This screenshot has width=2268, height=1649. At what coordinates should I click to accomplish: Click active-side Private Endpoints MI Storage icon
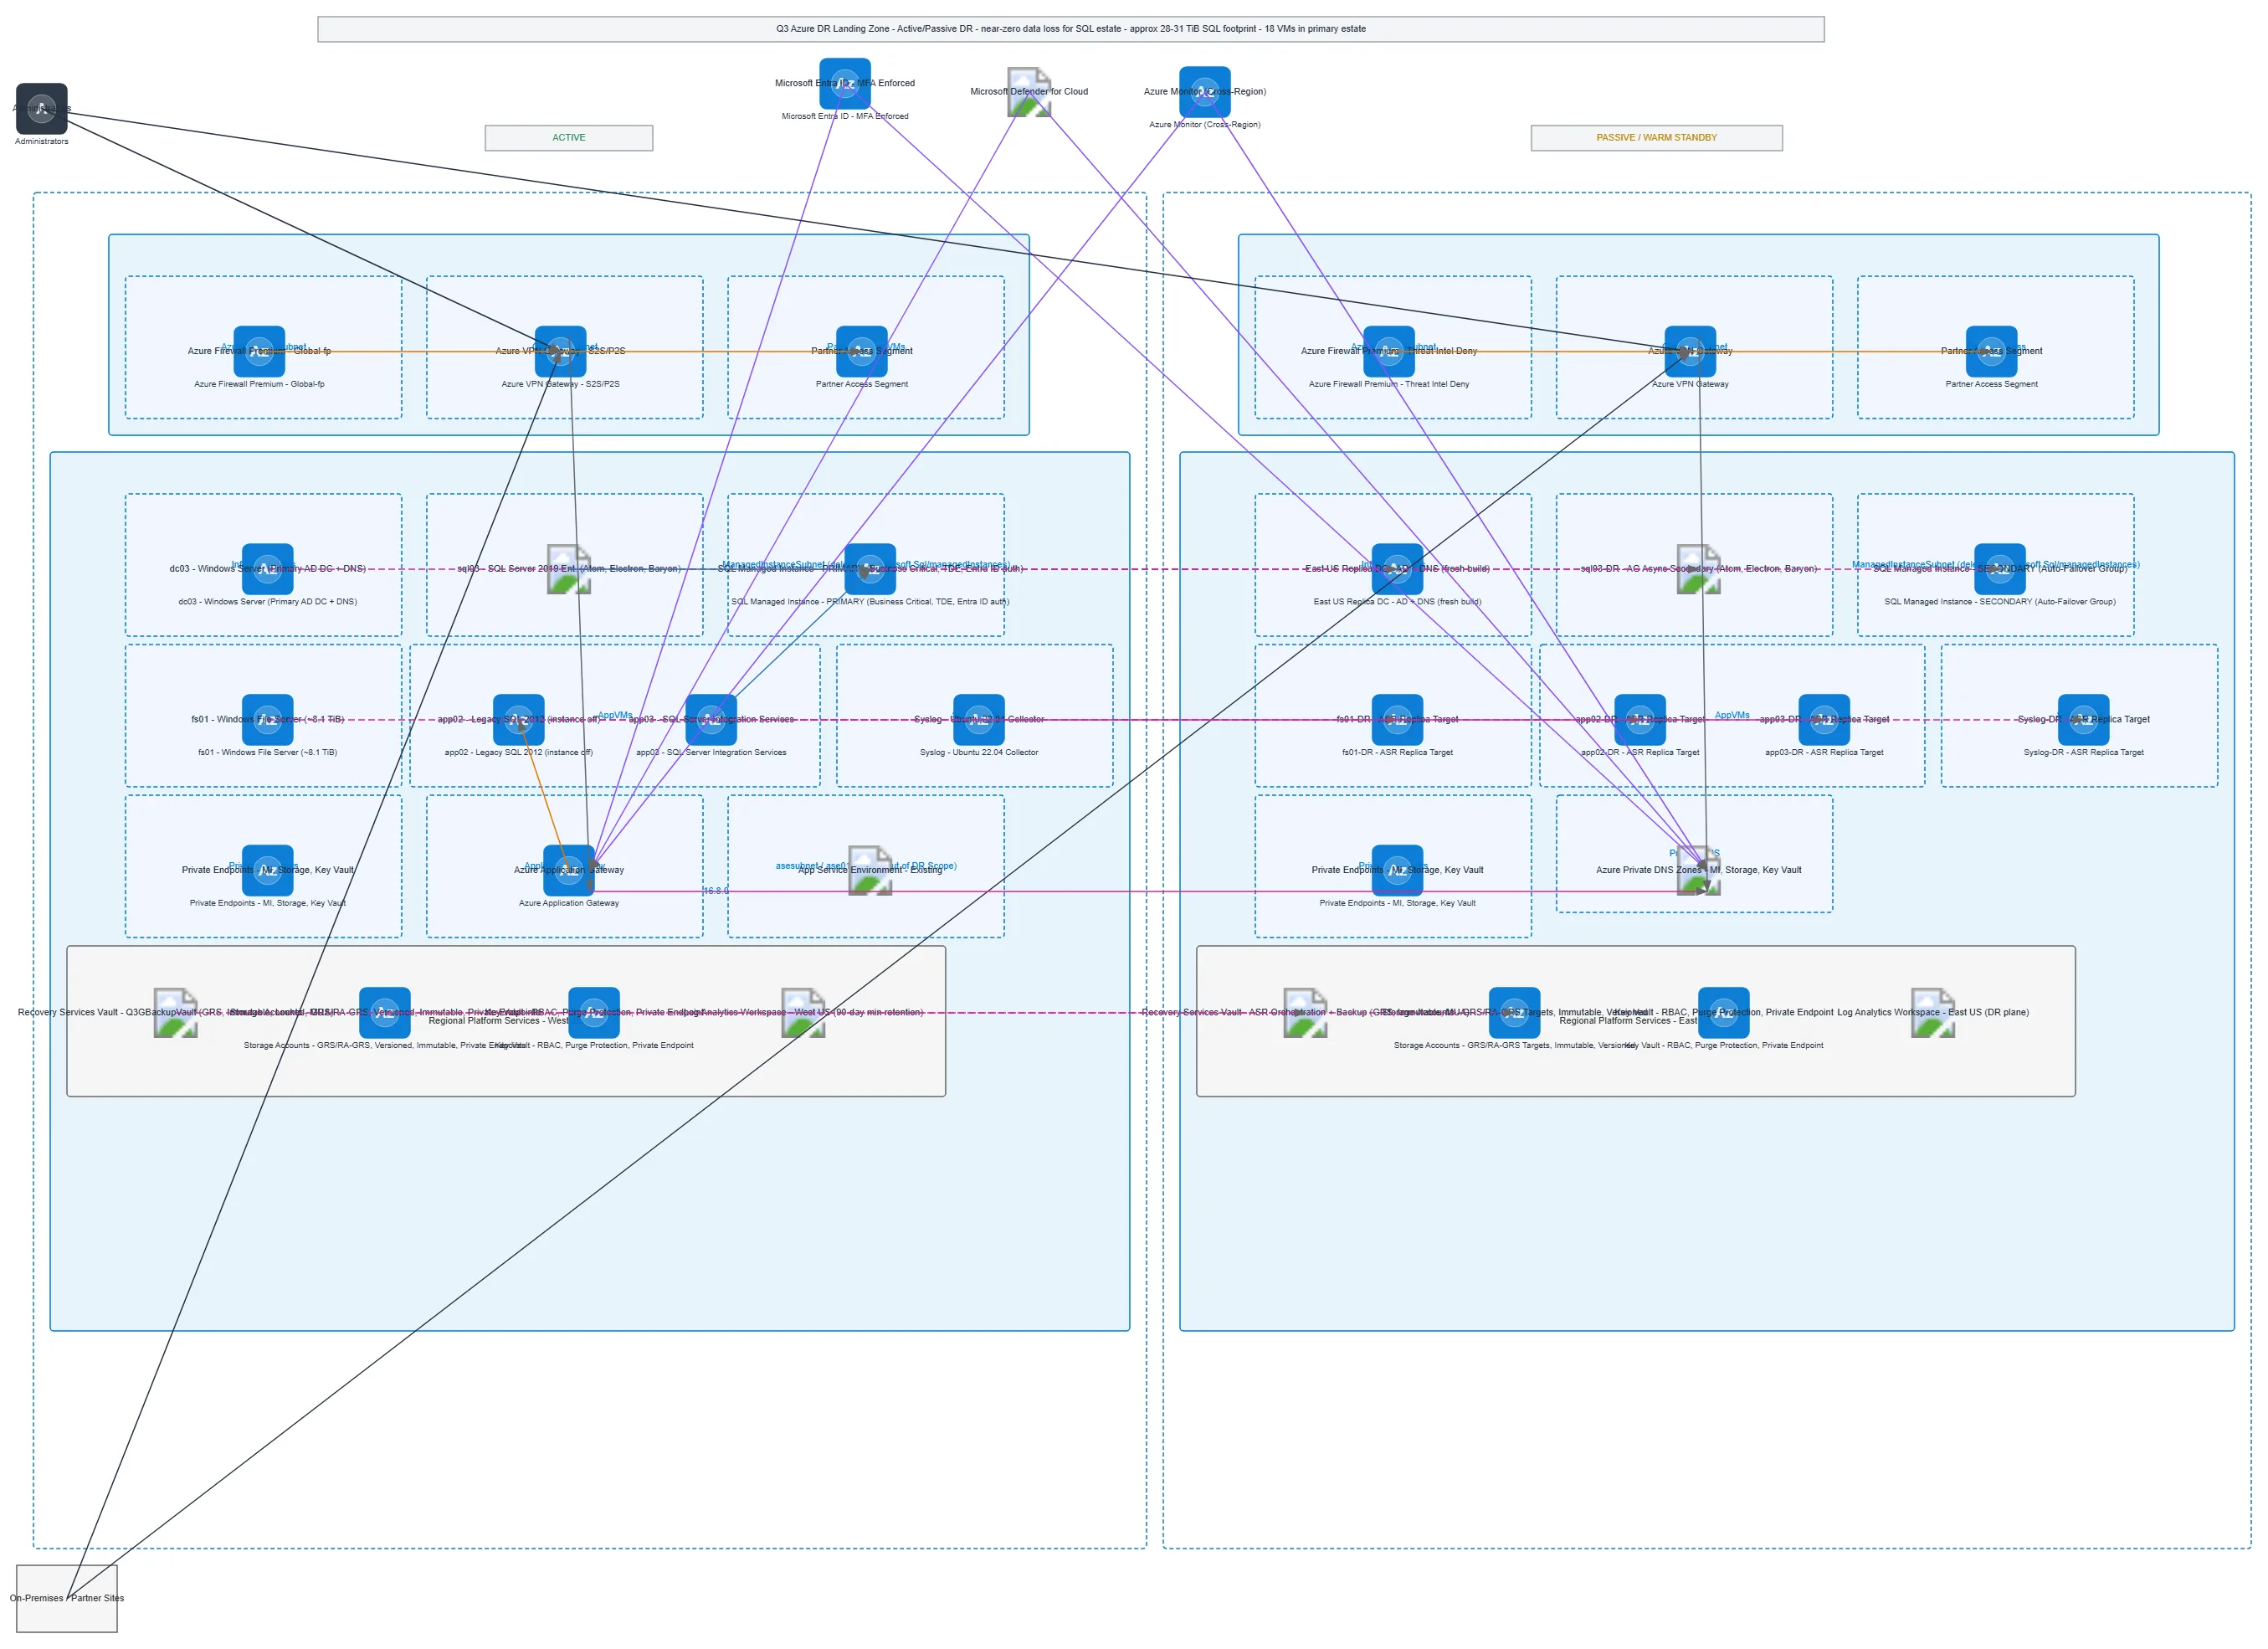[x=267, y=870]
